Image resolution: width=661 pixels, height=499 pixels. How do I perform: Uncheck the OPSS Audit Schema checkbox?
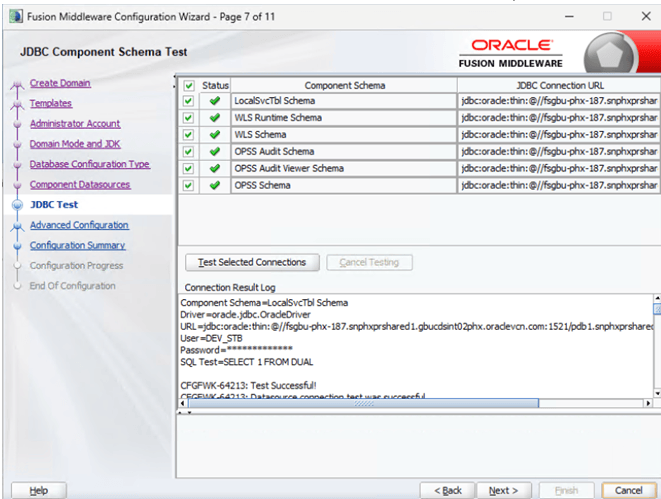coord(188,152)
